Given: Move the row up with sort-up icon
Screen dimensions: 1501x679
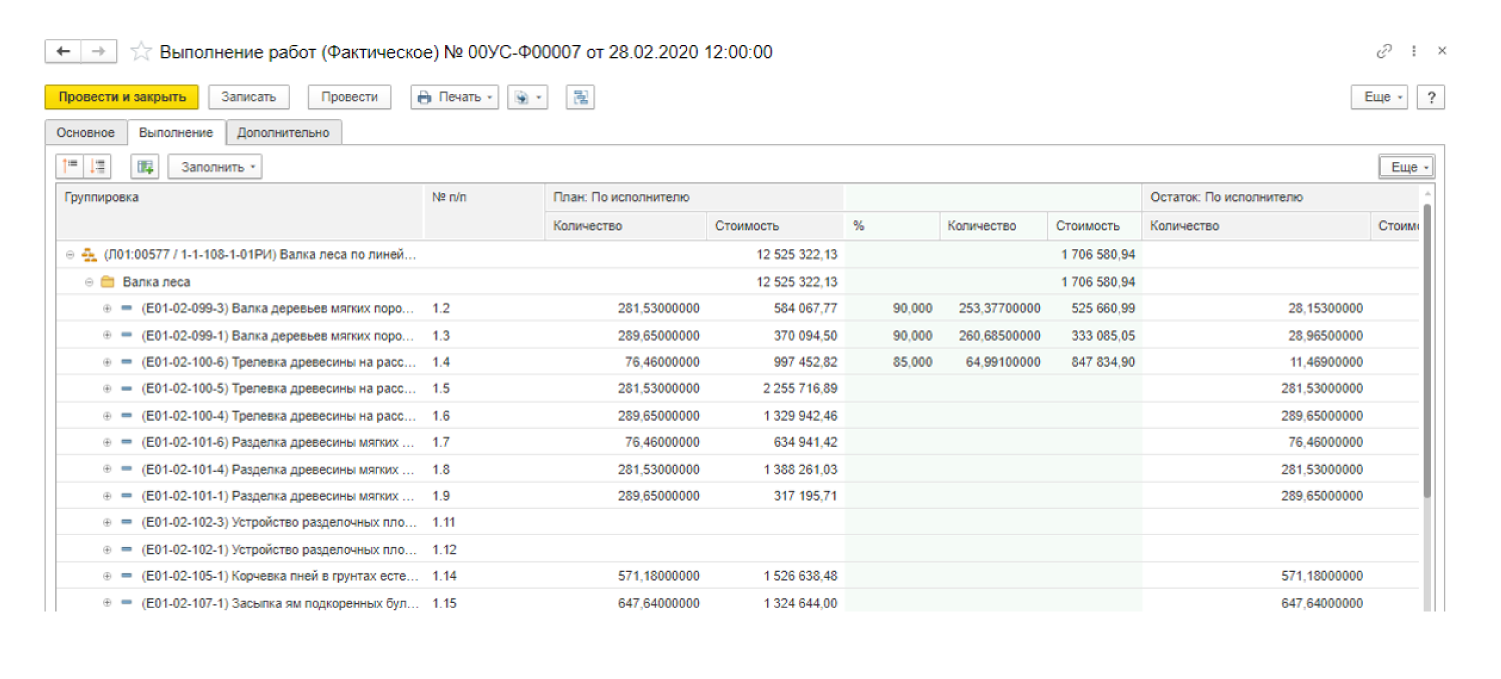Looking at the screenshot, I should pyautogui.click(x=70, y=167).
